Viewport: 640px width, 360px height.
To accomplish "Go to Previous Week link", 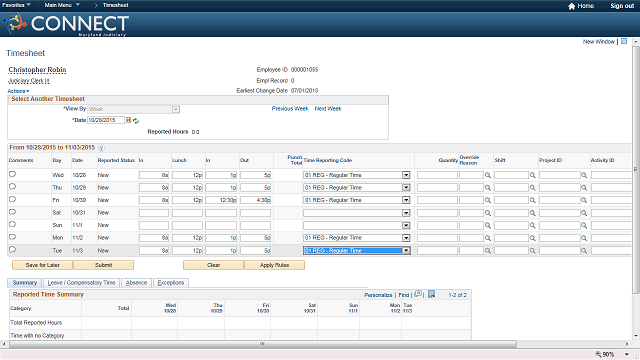I will 290,109.
